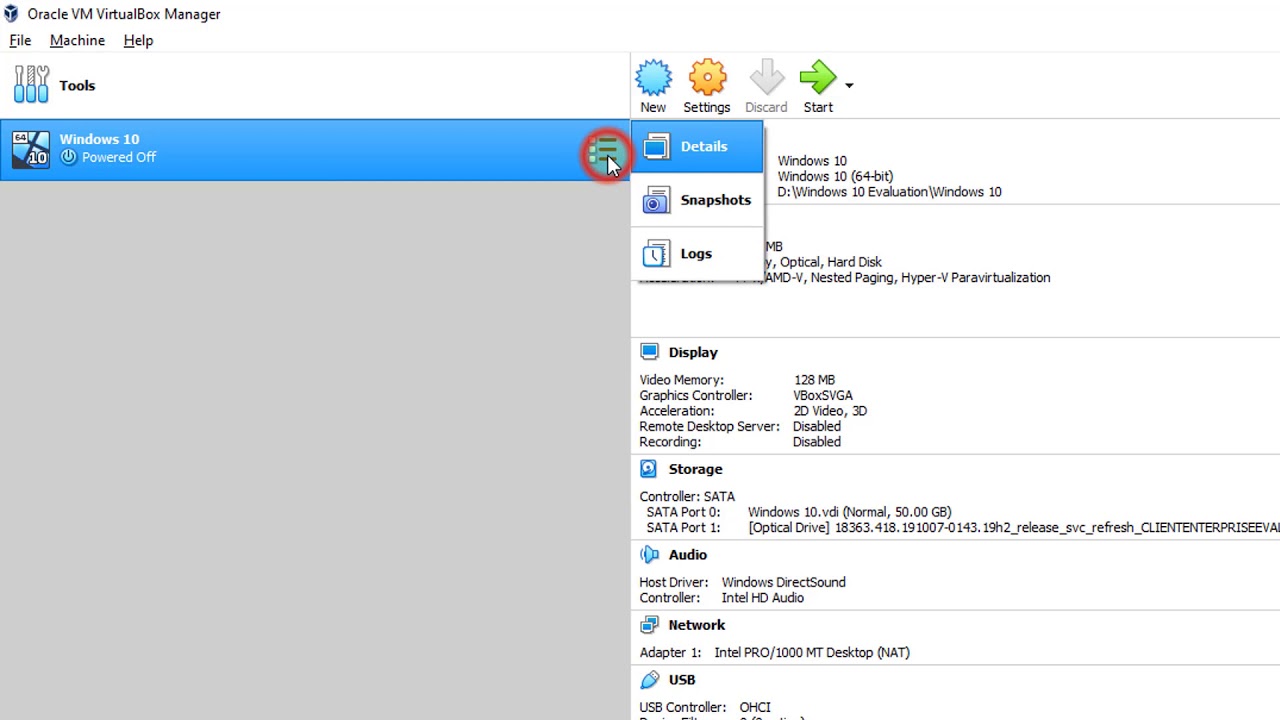Click the VirtualBox title bar logo
This screenshot has height=720, width=1280.
point(11,14)
